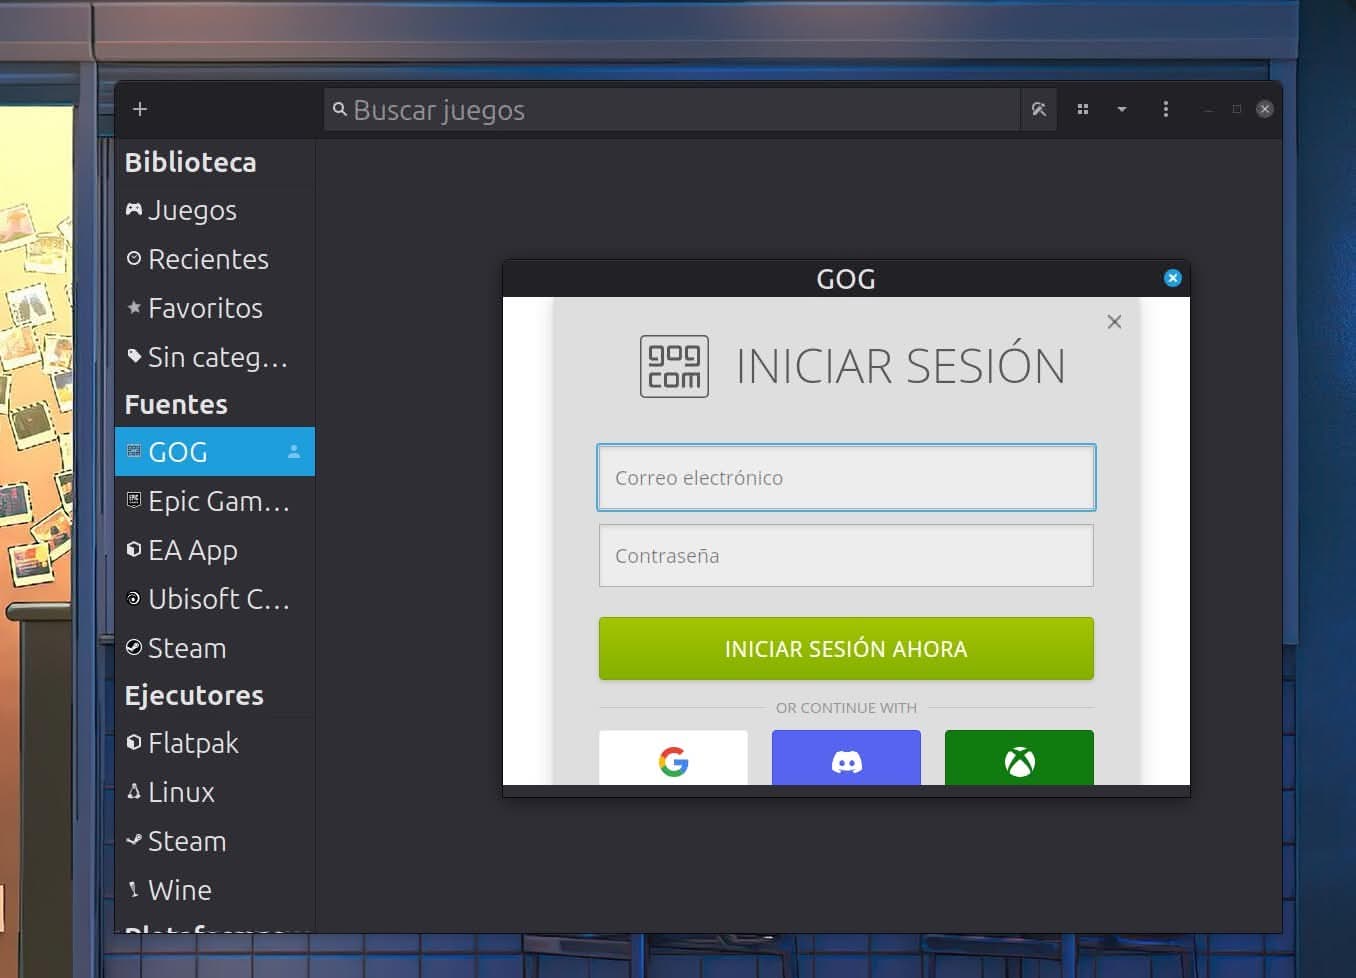
Task: Close the login form with the gray X
Action: pos(1114,322)
